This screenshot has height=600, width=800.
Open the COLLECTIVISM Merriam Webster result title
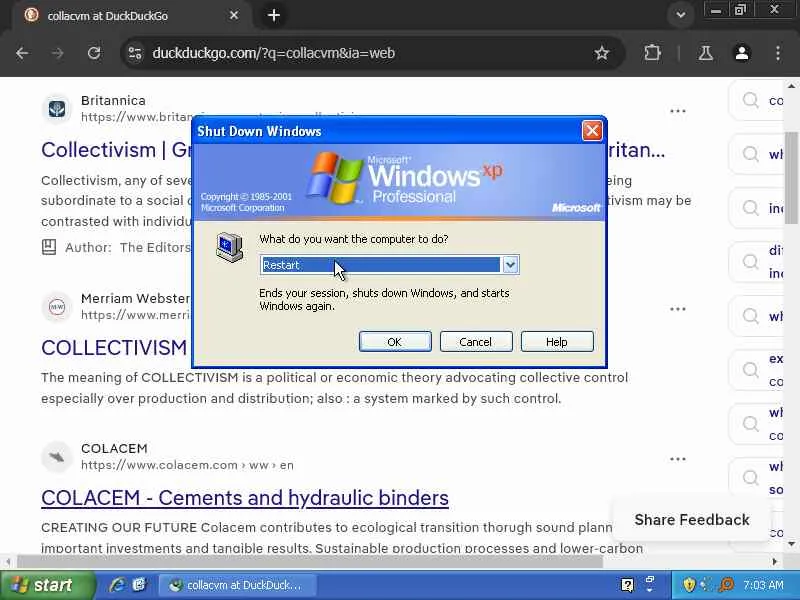click(x=114, y=348)
